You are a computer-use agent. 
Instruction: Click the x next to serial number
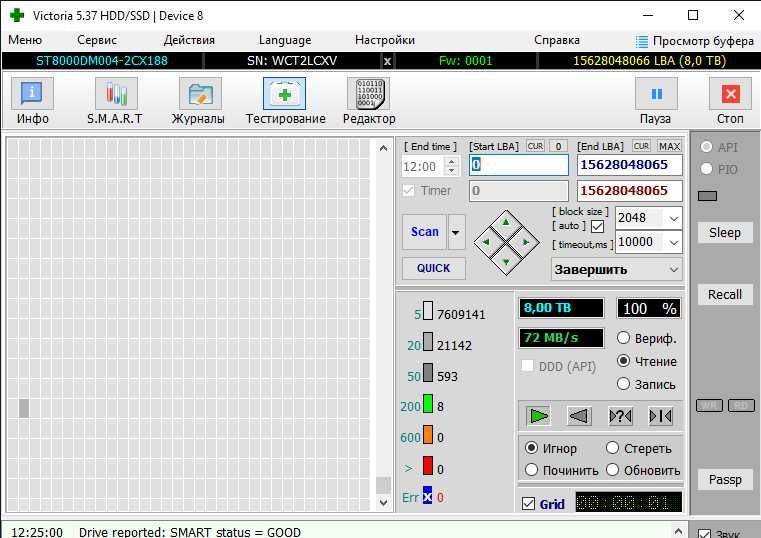387,61
